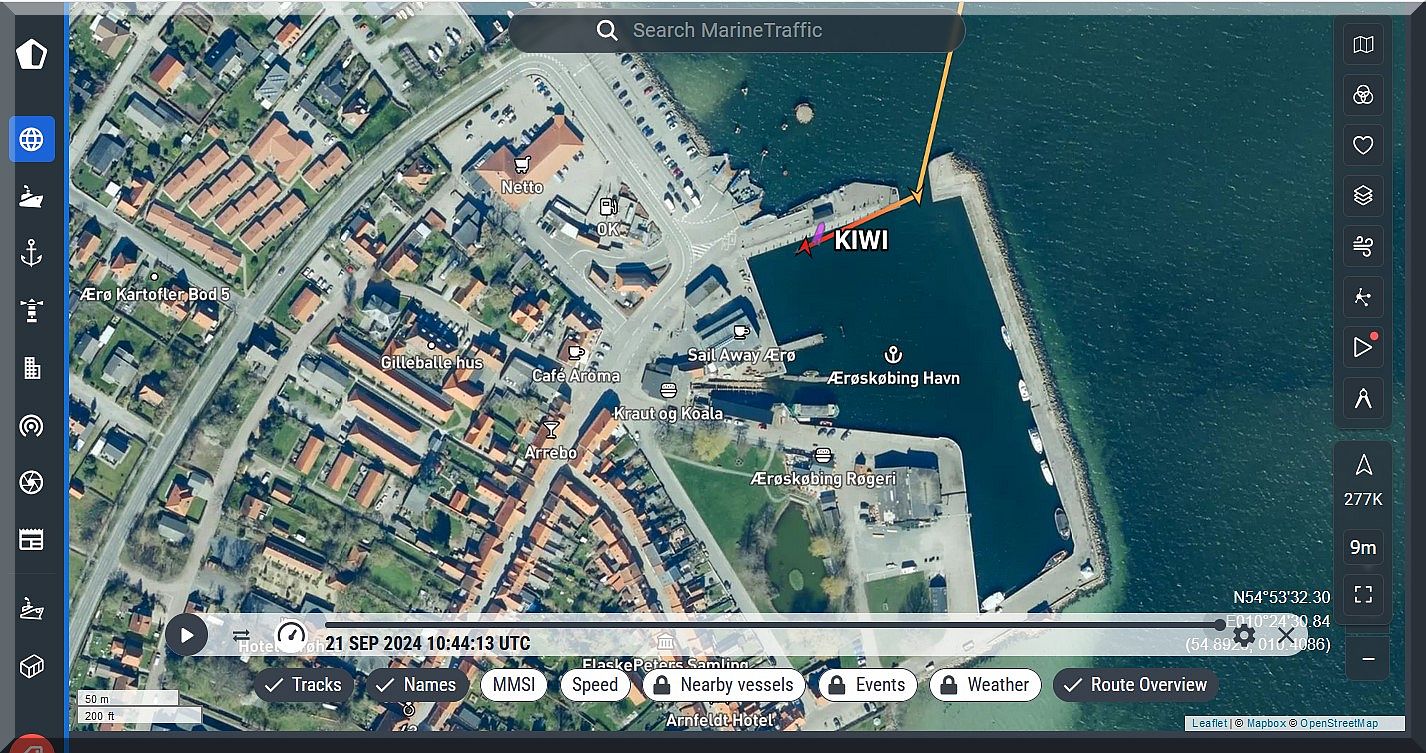This screenshot has height=753, width=1426.
Task: Open the base map type selector
Action: (x=1363, y=45)
